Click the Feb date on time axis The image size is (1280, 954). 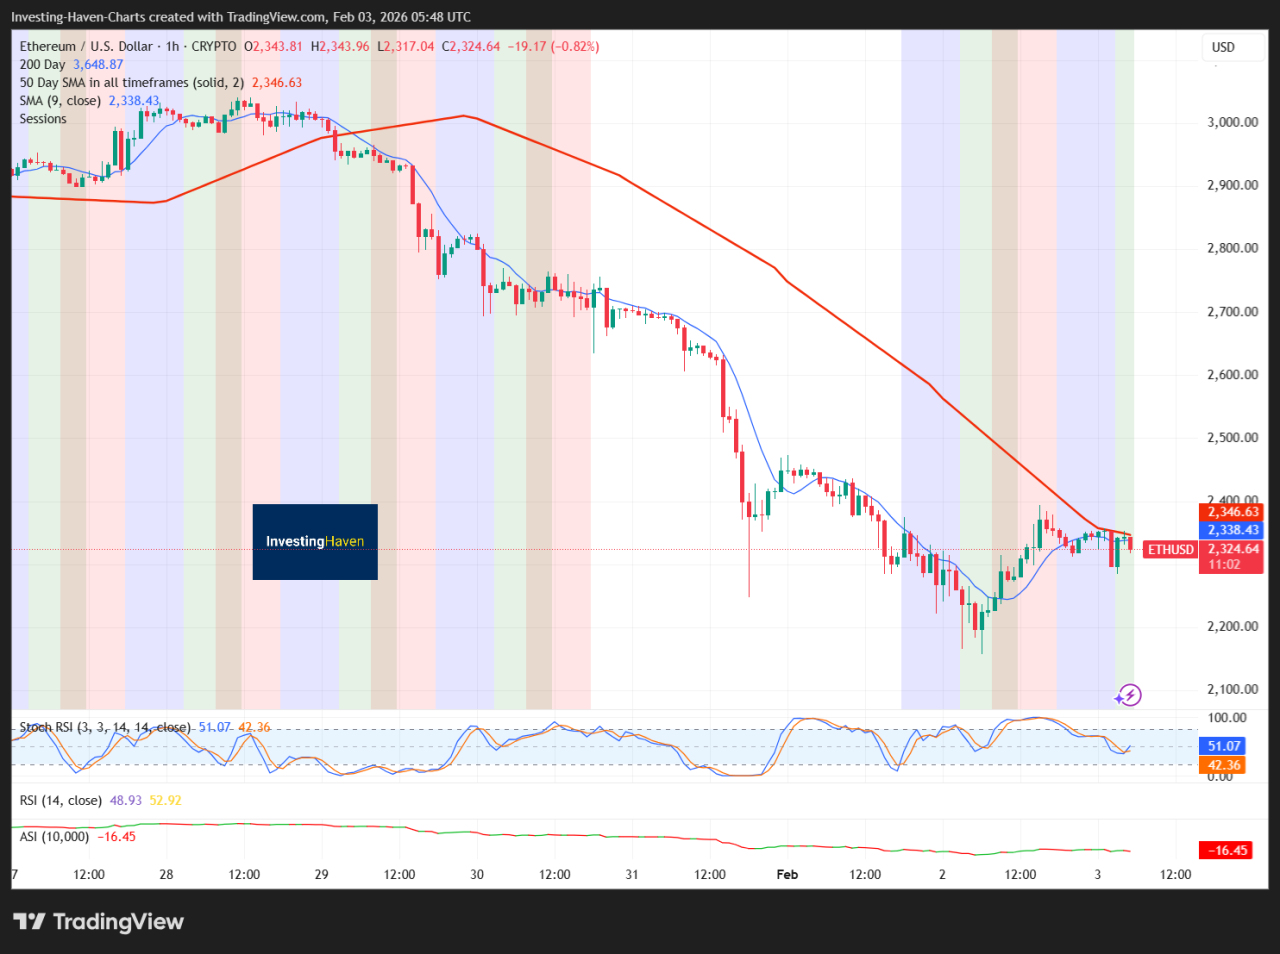[787, 874]
